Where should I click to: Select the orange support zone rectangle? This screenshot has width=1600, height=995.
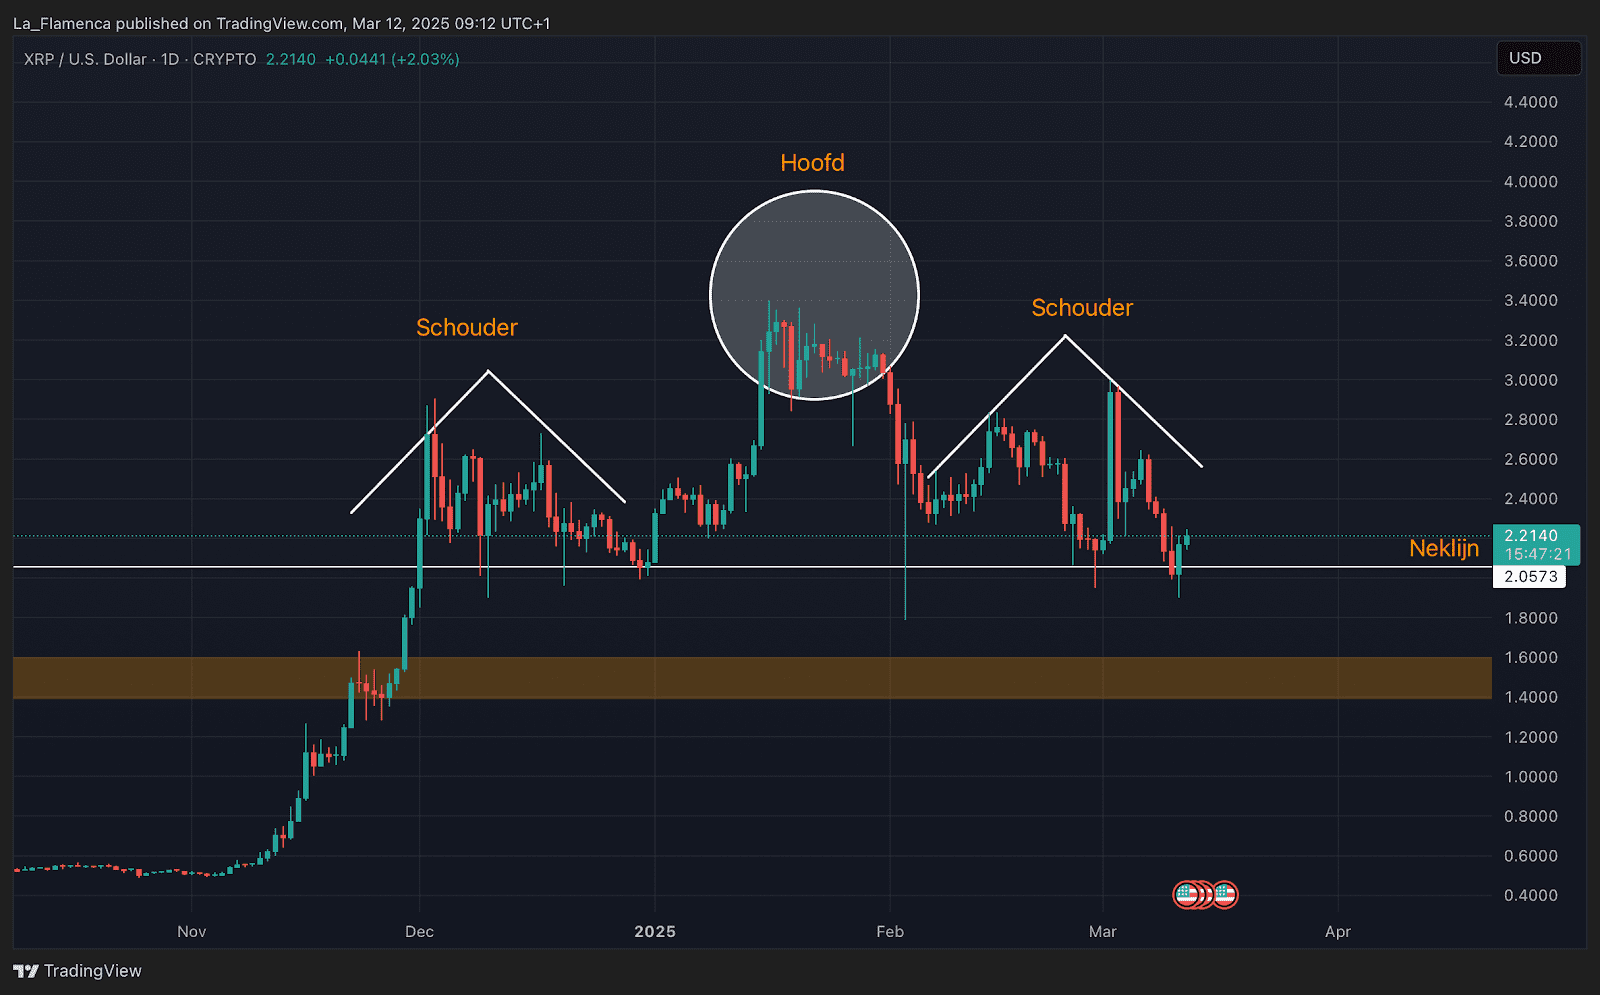pos(752,677)
